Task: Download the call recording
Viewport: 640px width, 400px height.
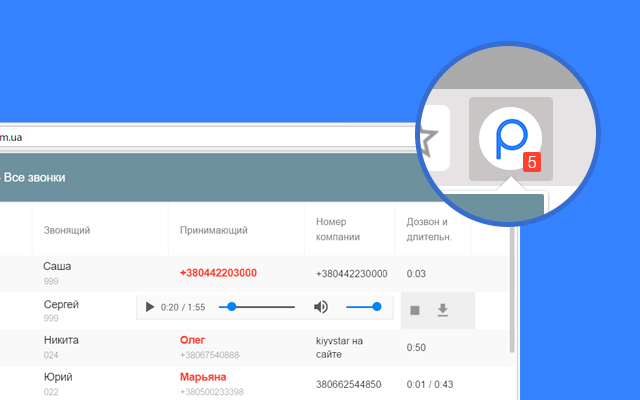Action: click(442, 310)
